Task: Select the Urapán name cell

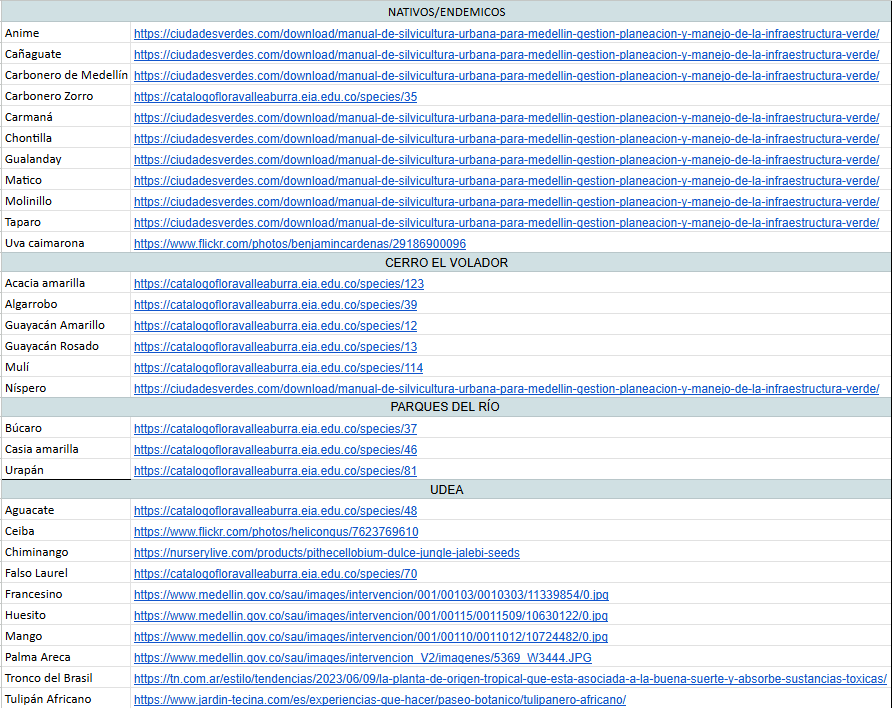Action: pos(66,470)
